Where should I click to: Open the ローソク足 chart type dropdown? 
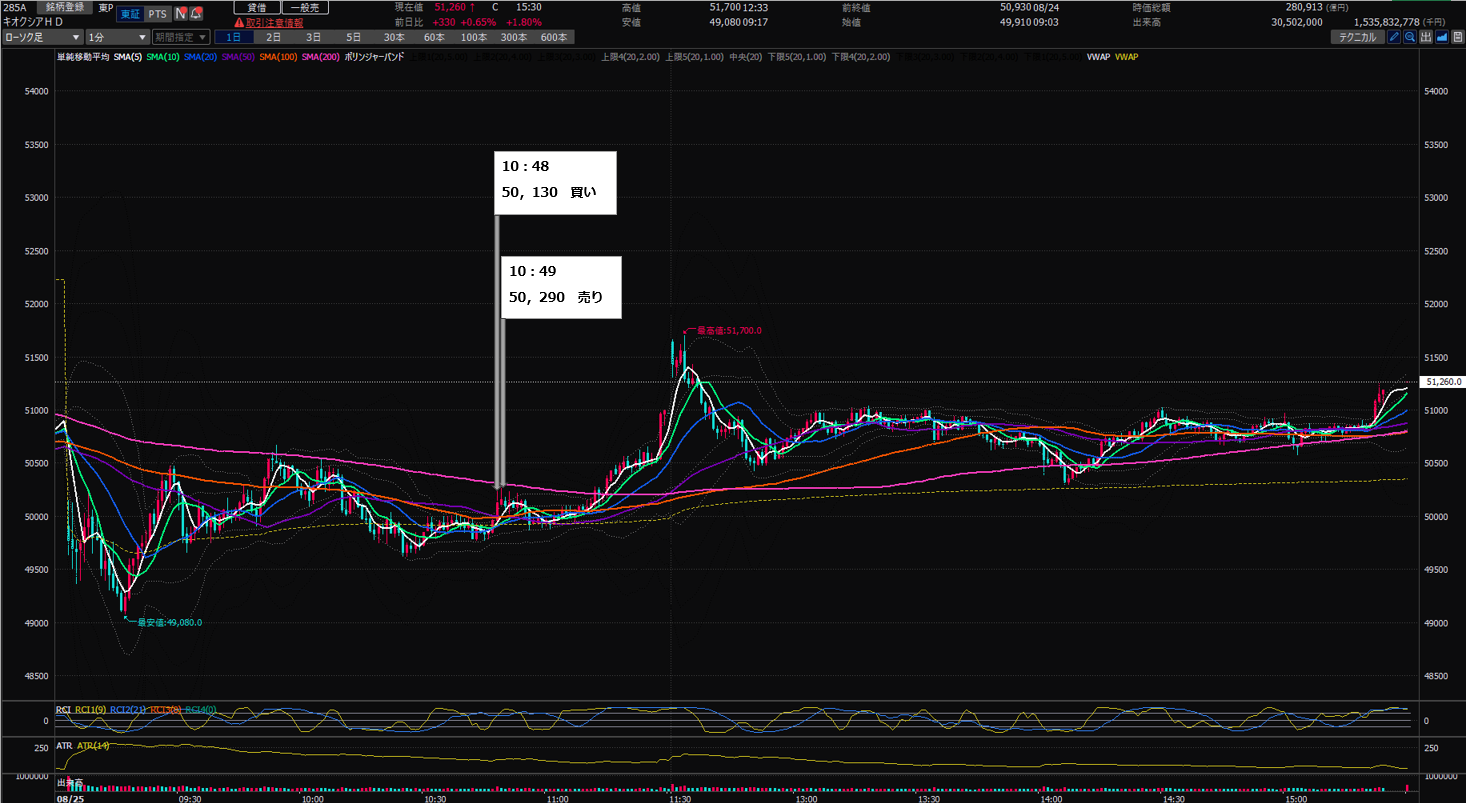pyautogui.click(x=42, y=37)
